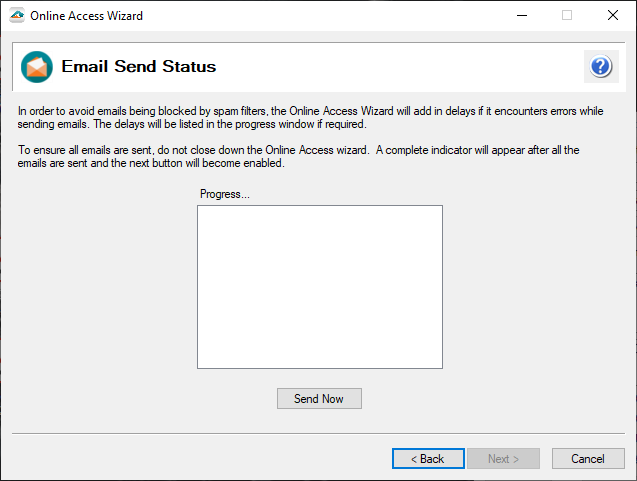Click the 'Email Send Status' heading
The height and width of the screenshot is (481, 637).
(139, 67)
